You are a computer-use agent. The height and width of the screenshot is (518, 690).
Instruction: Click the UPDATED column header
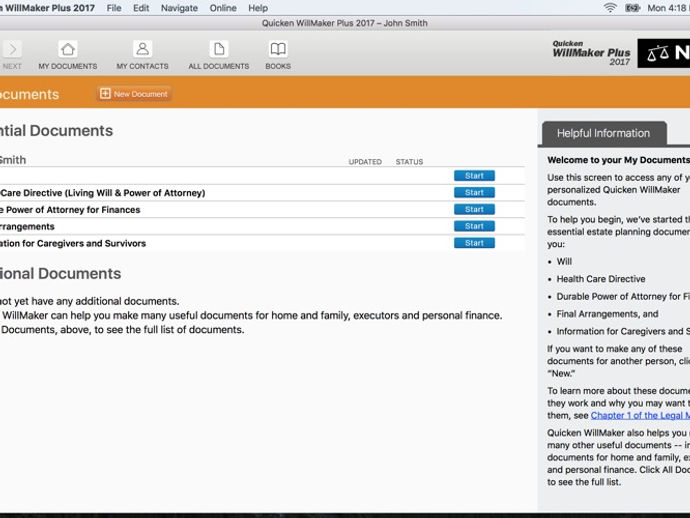coord(365,162)
